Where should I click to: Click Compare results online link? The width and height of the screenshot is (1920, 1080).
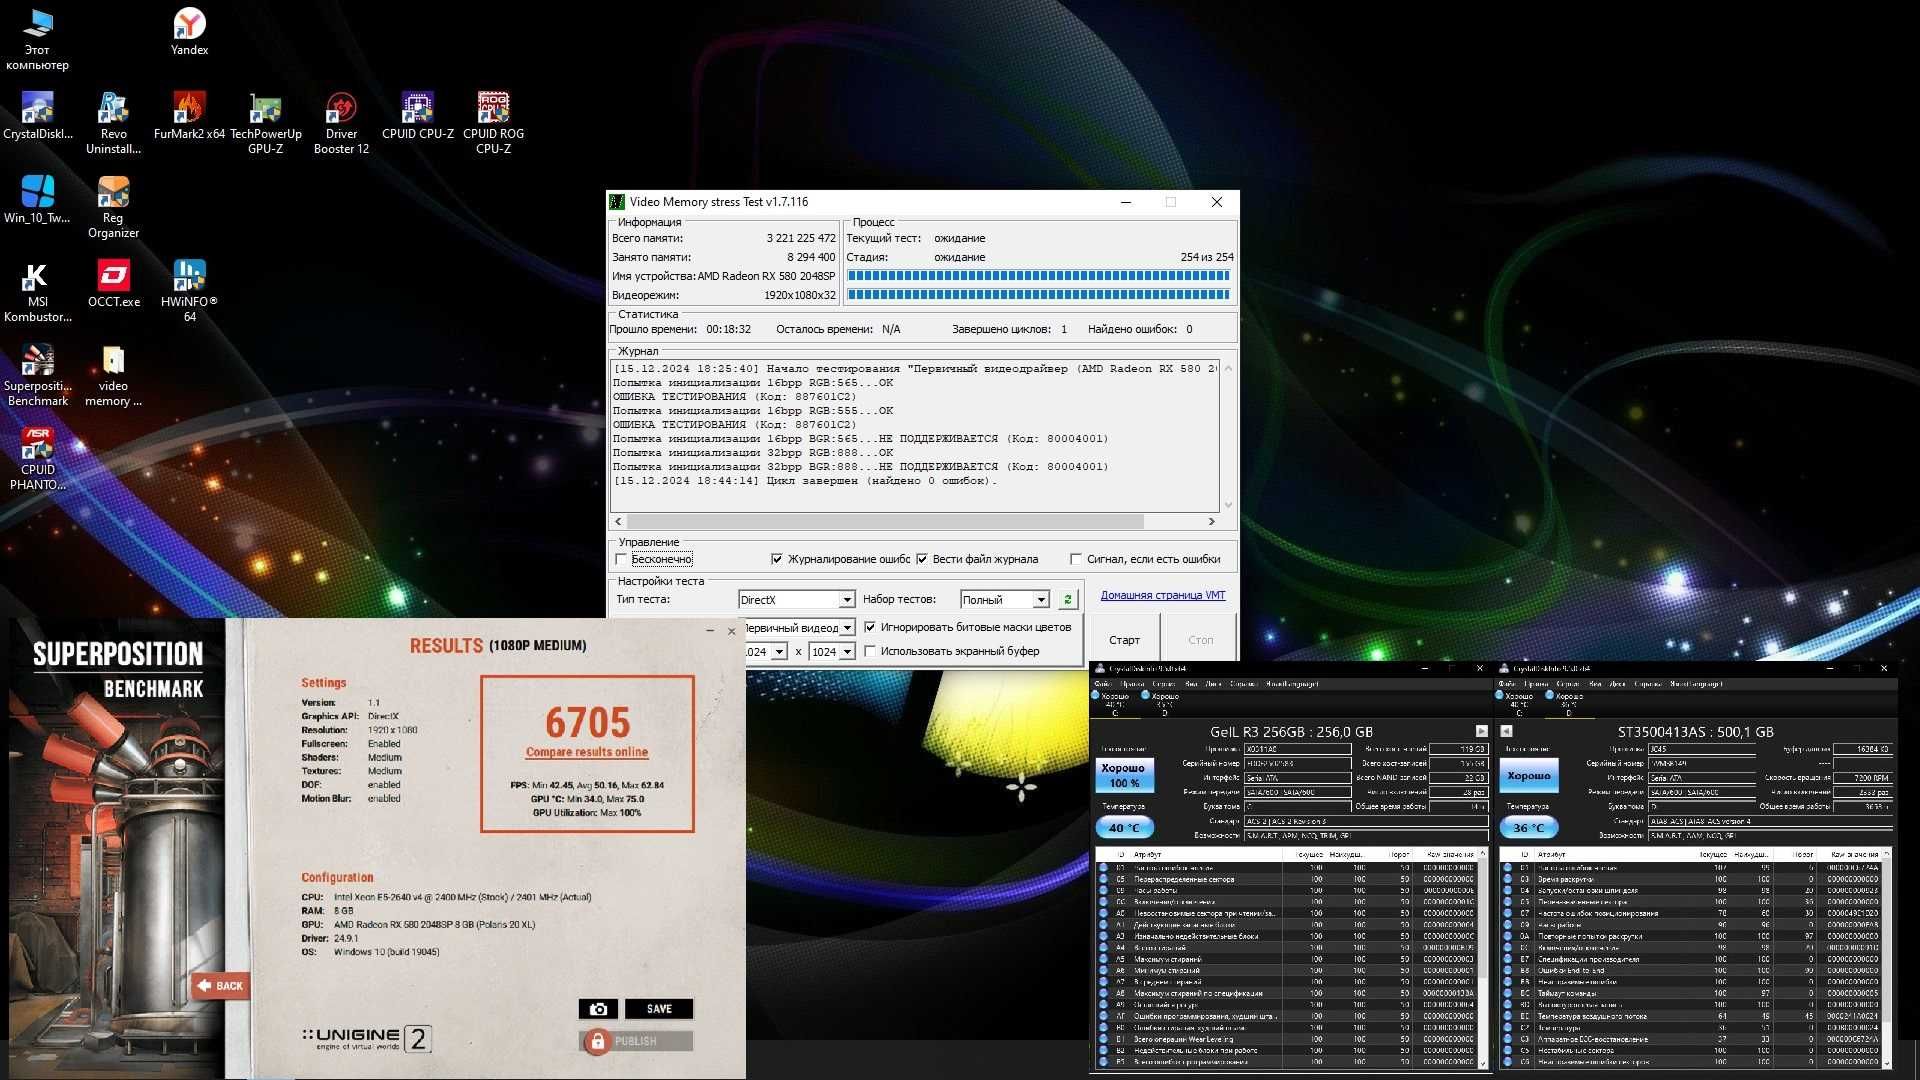point(587,752)
